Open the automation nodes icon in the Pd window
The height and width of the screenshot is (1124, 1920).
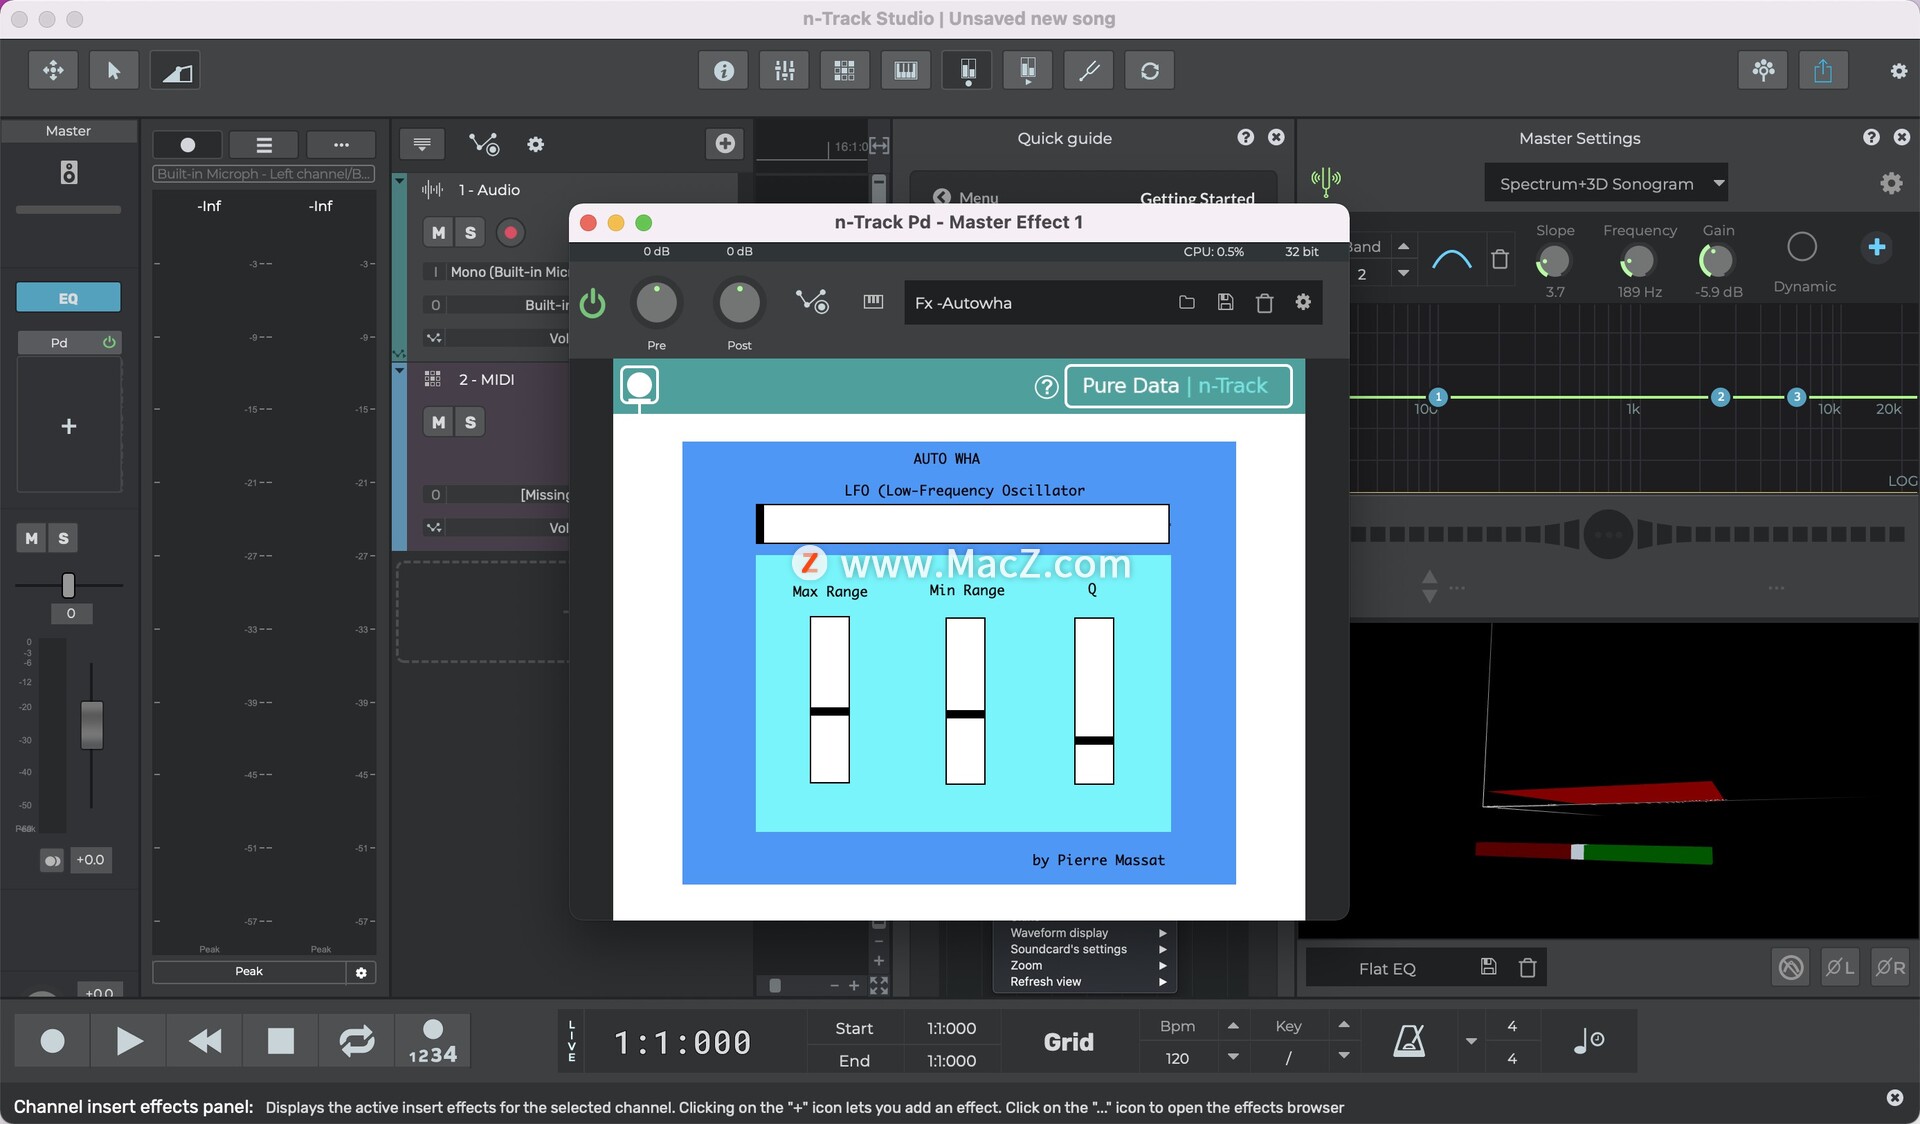[x=813, y=302]
